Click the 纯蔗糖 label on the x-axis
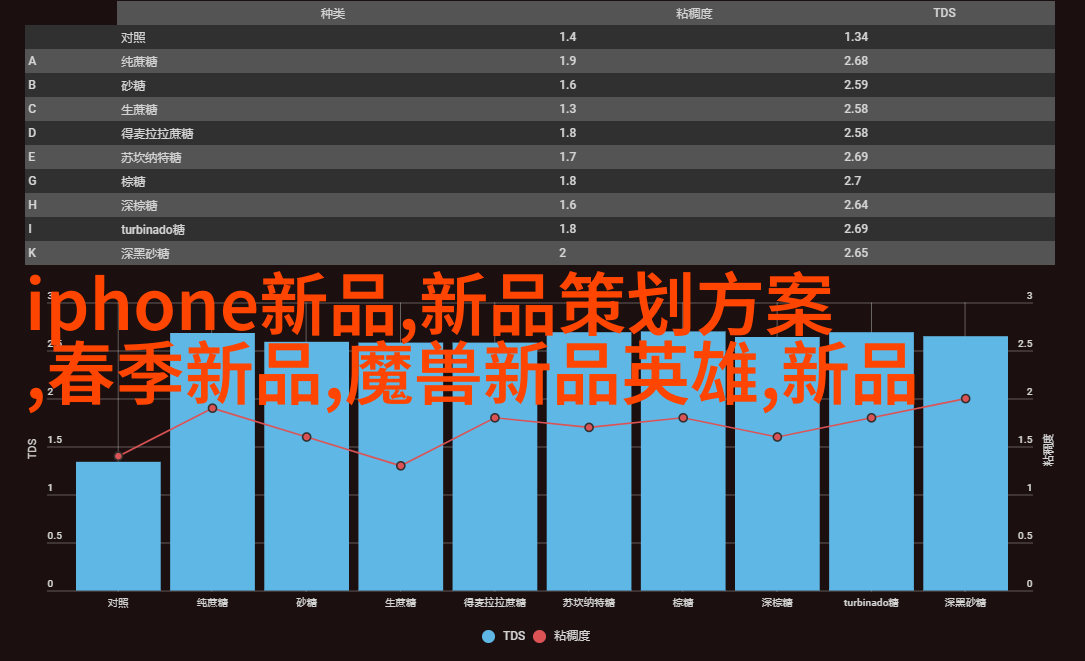Viewport: 1085px width, 661px height. pyautogui.click(x=212, y=603)
